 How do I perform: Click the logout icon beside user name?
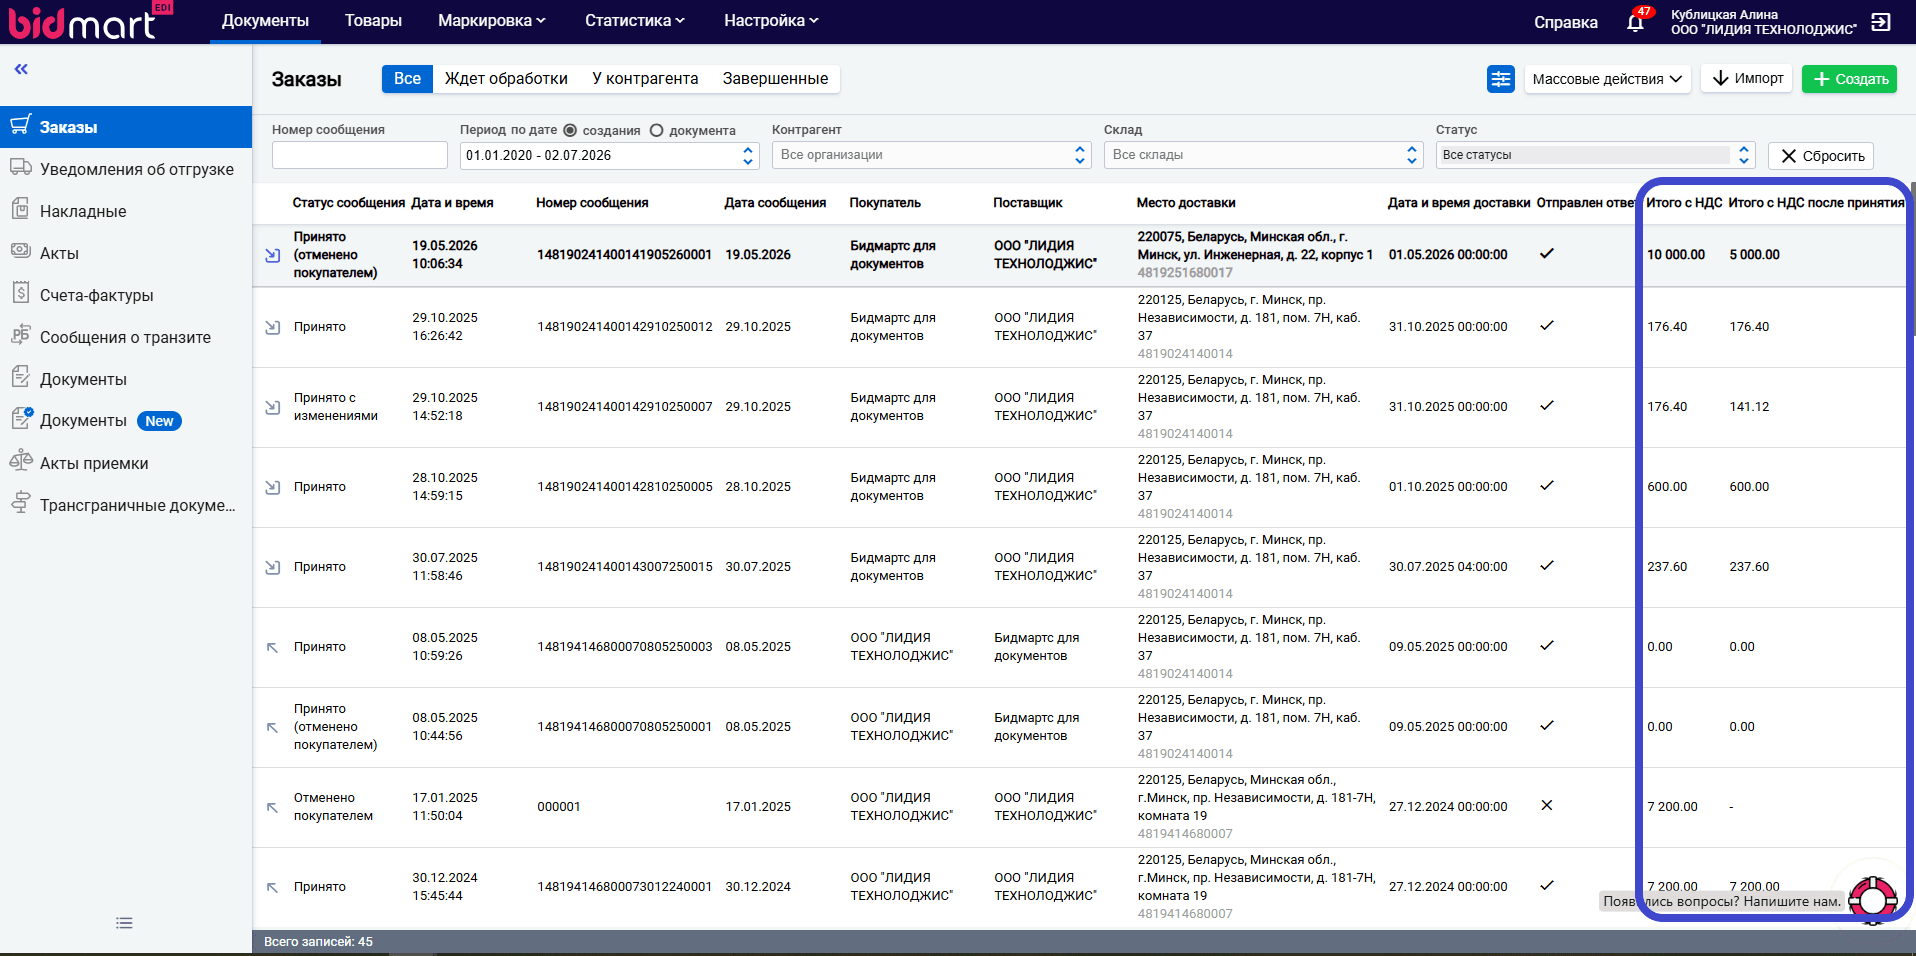point(1881,22)
